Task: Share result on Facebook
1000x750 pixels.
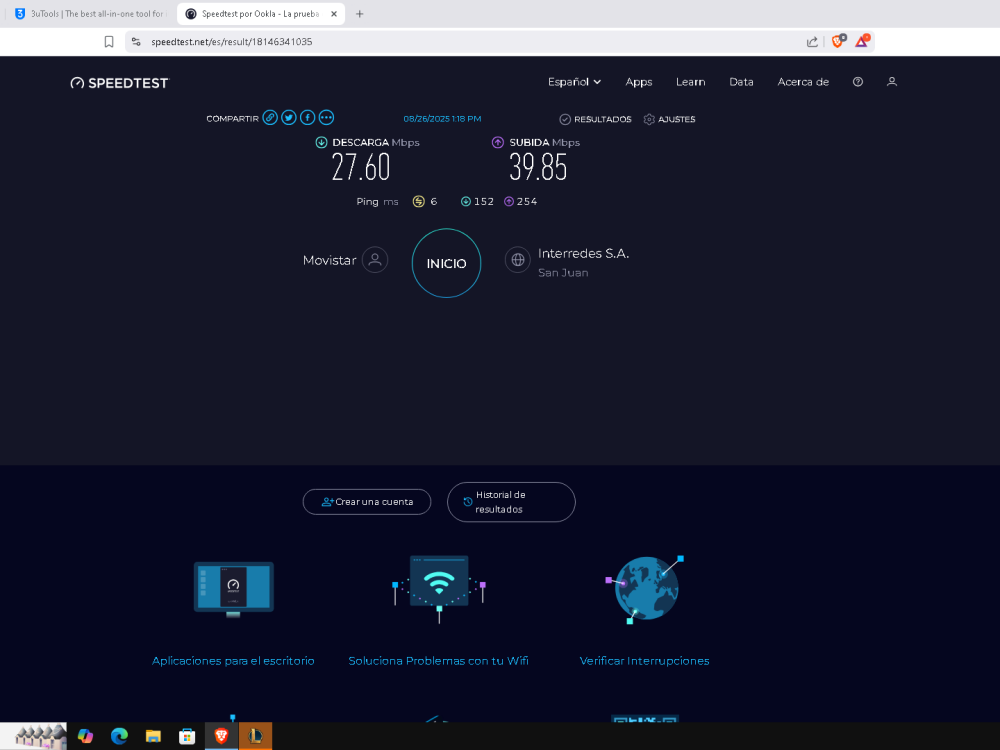Action: pos(307,118)
